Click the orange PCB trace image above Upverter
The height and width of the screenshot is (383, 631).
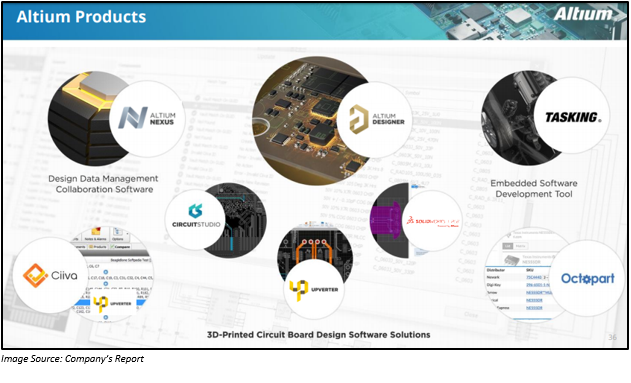tap(314, 246)
